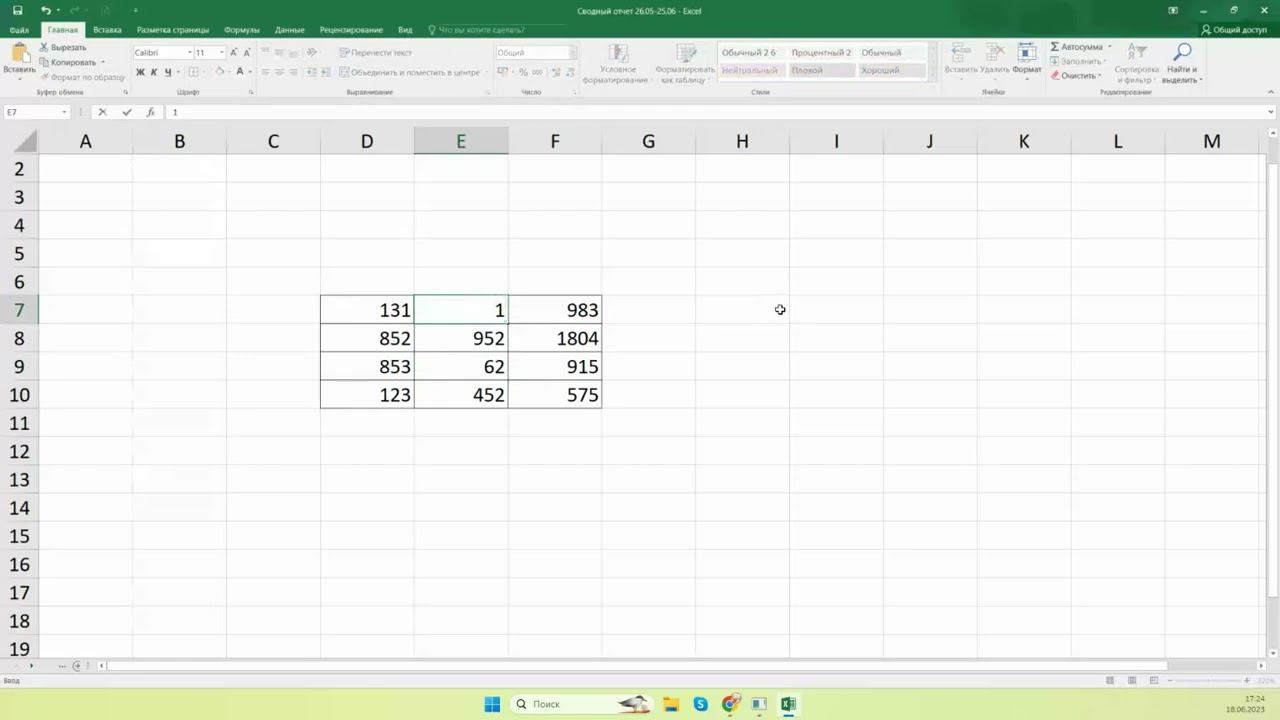The width and height of the screenshot is (1280, 720).
Task: Switch to the Вставка tab
Action: coord(107,30)
